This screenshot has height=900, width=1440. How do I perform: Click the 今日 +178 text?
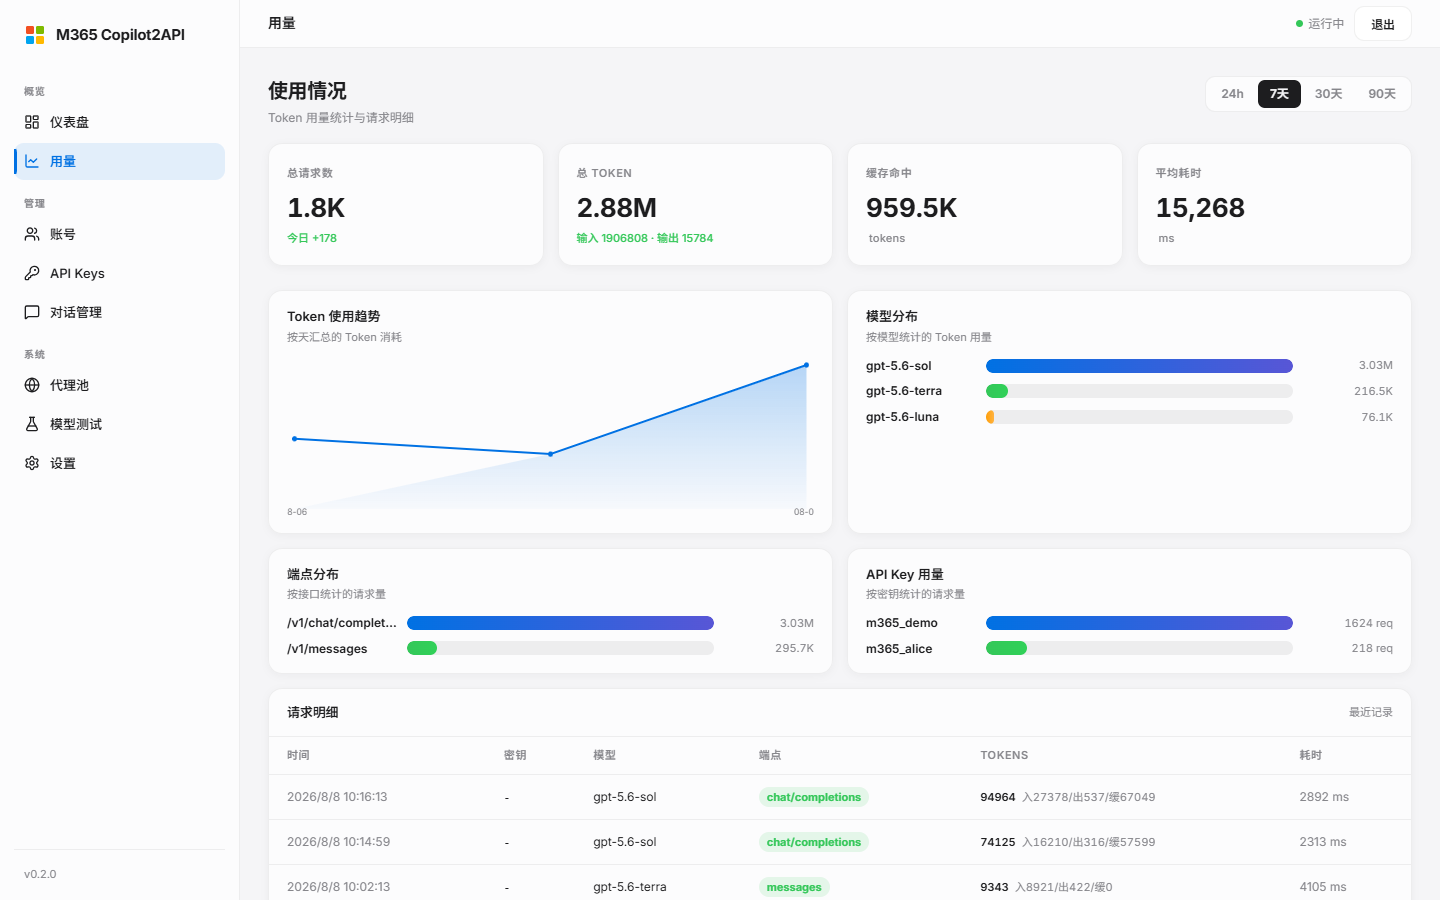[x=312, y=238]
